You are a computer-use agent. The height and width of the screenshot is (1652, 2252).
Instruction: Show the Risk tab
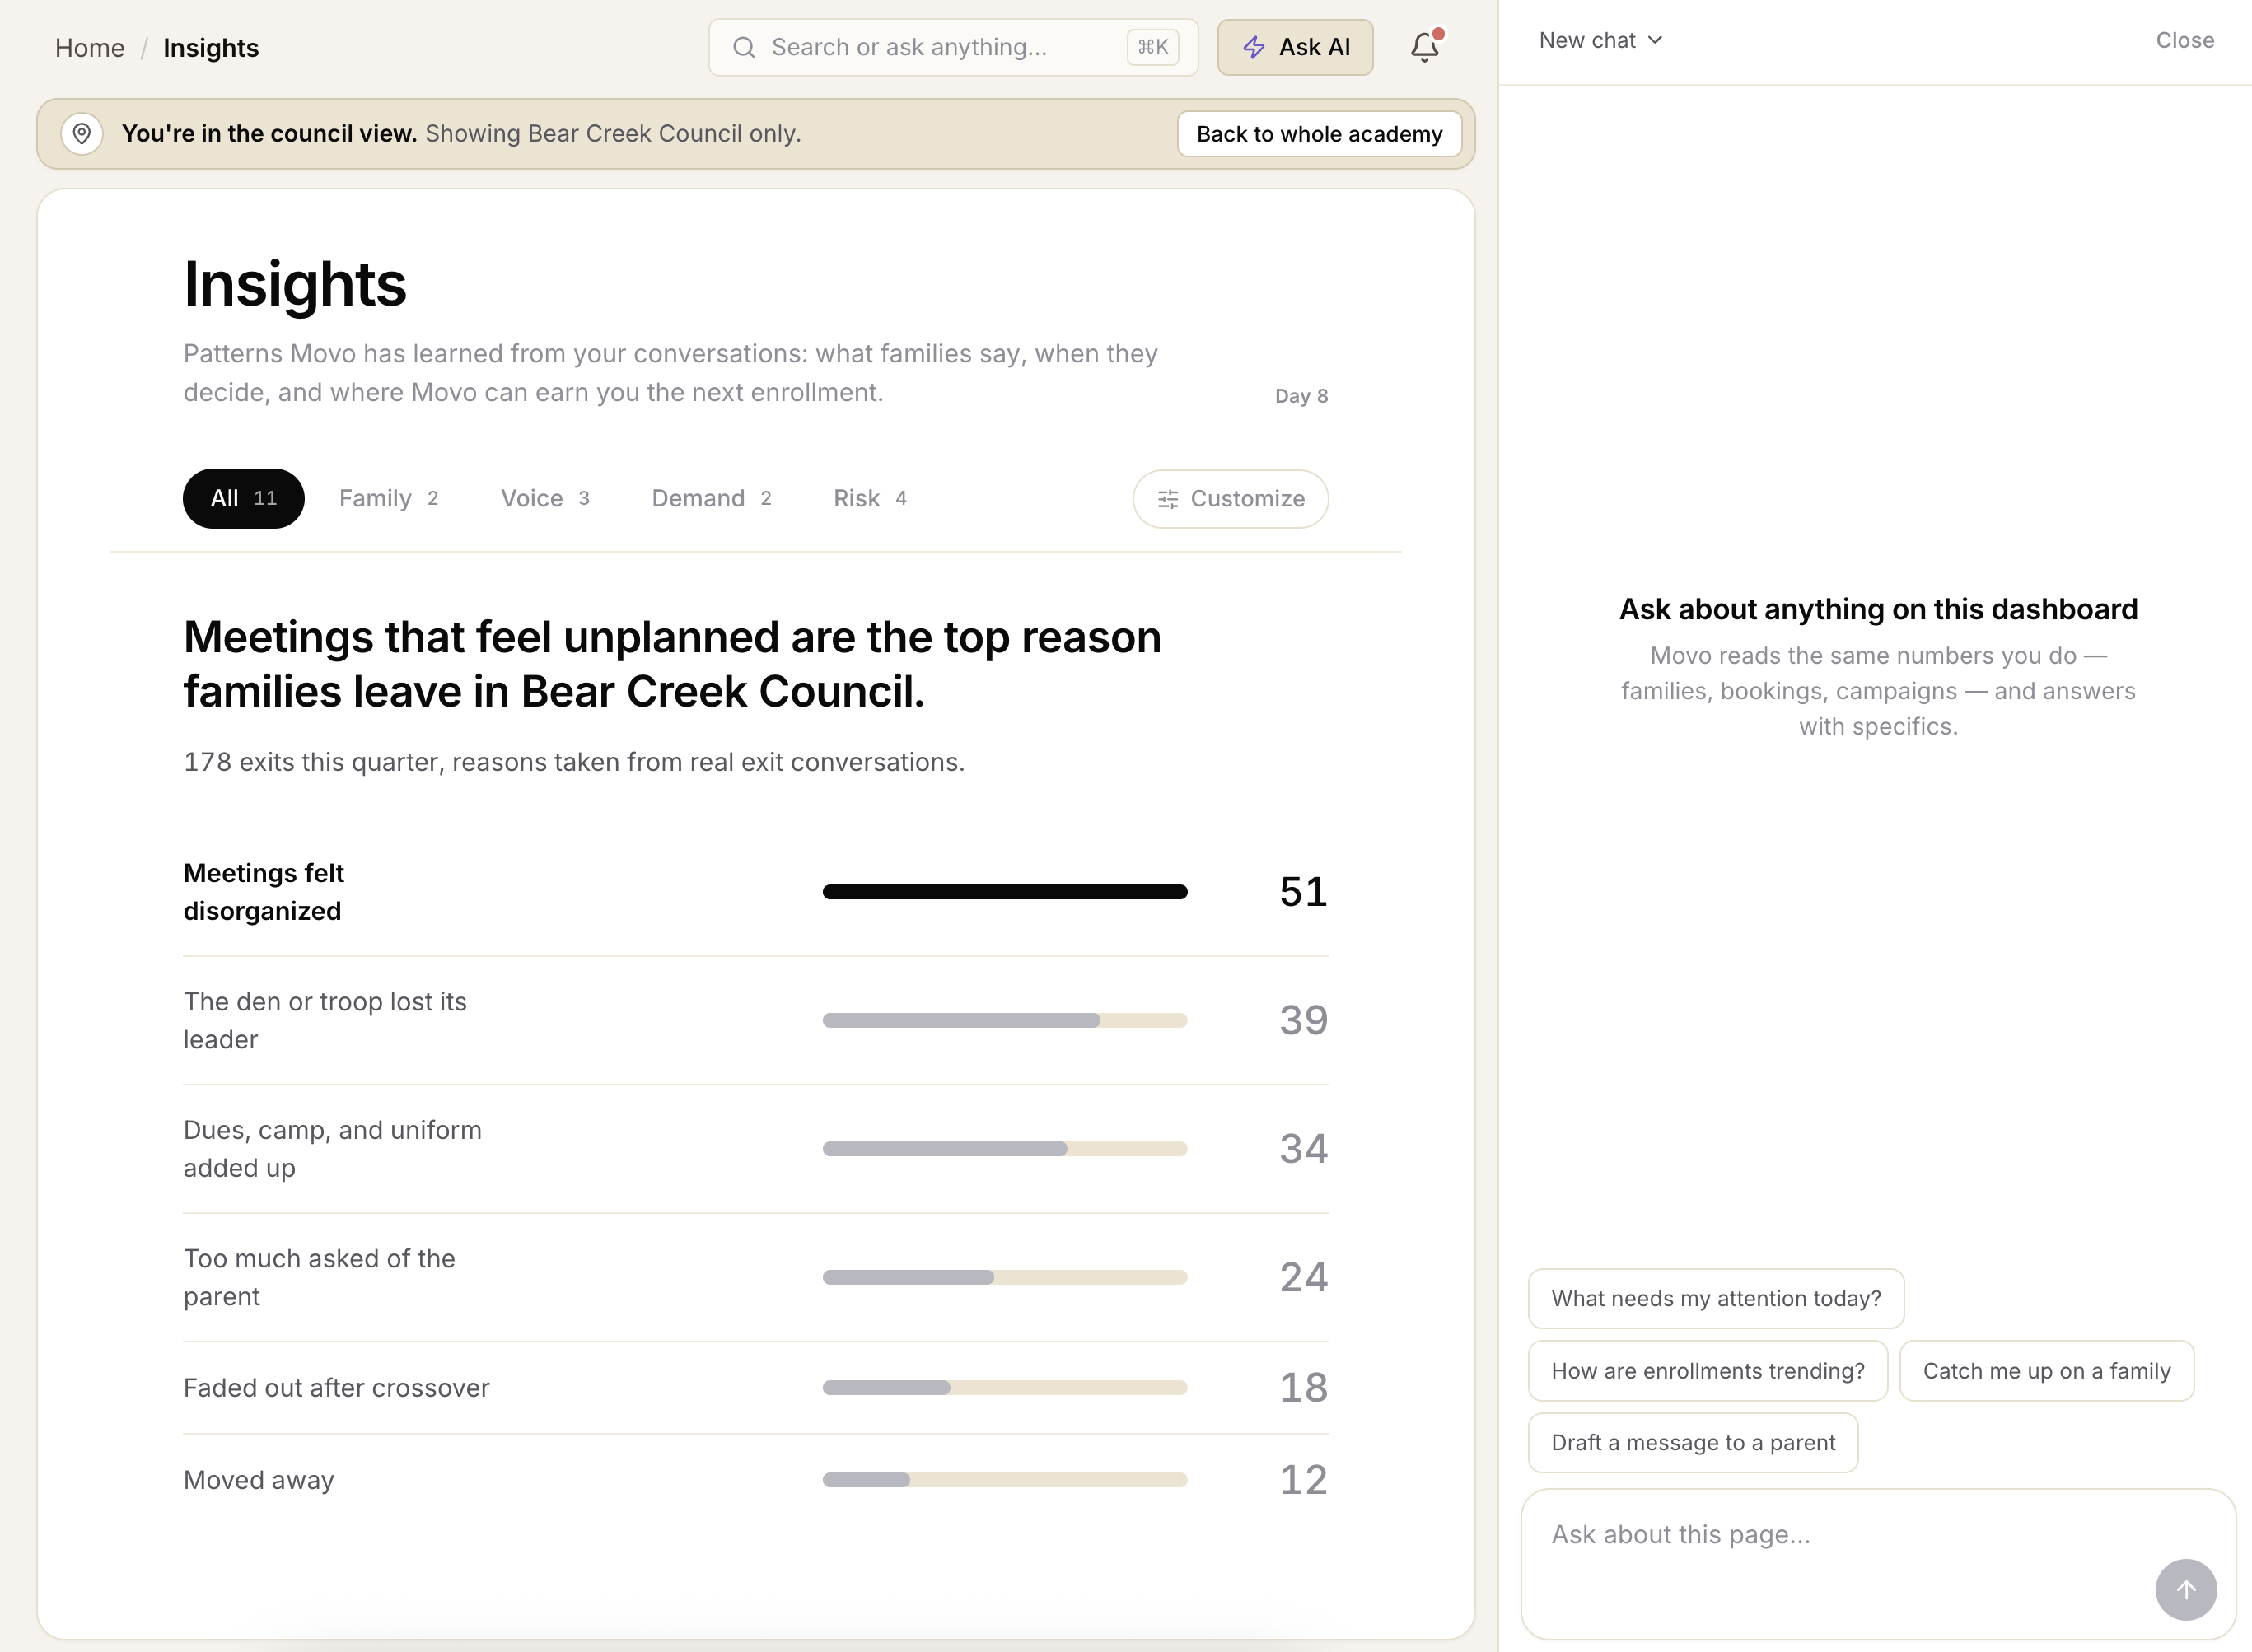pyautogui.click(x=870, y=498)
